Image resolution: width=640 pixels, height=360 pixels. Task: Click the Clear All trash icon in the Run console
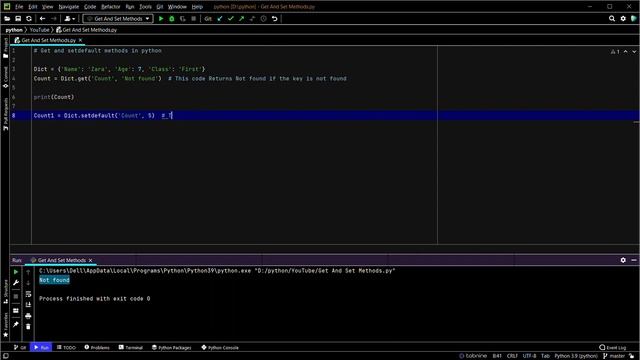(x=28, y=327)
